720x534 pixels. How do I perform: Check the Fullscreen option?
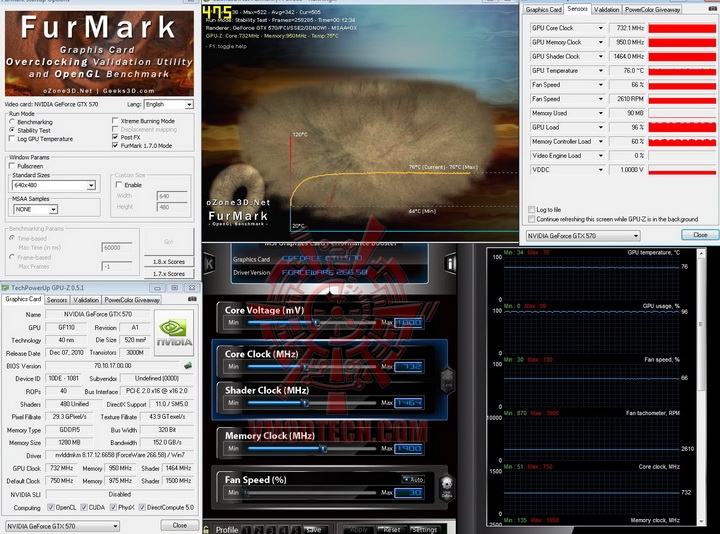[x=12, y=166]
